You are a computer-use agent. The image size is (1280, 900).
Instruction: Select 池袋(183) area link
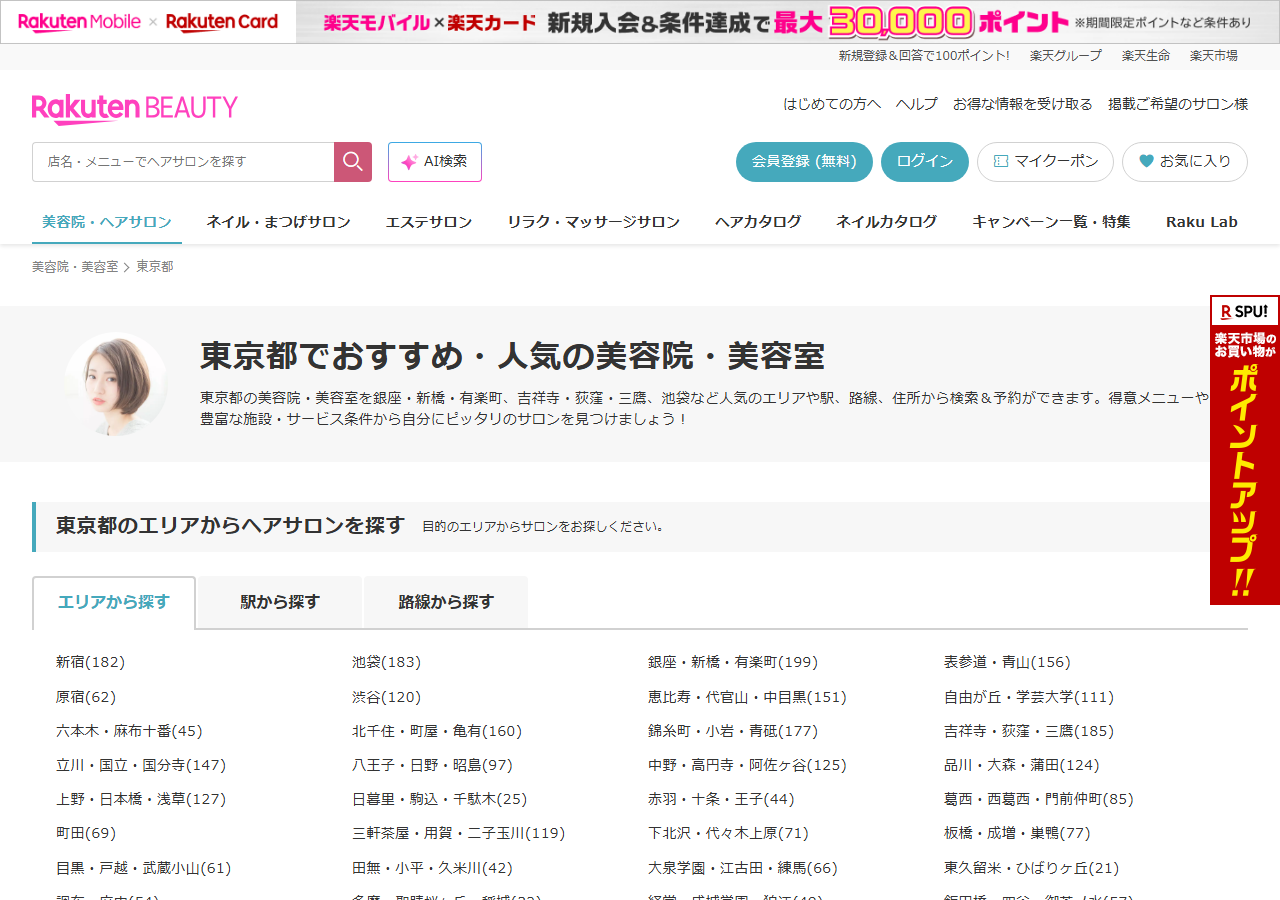coord(386,662)
